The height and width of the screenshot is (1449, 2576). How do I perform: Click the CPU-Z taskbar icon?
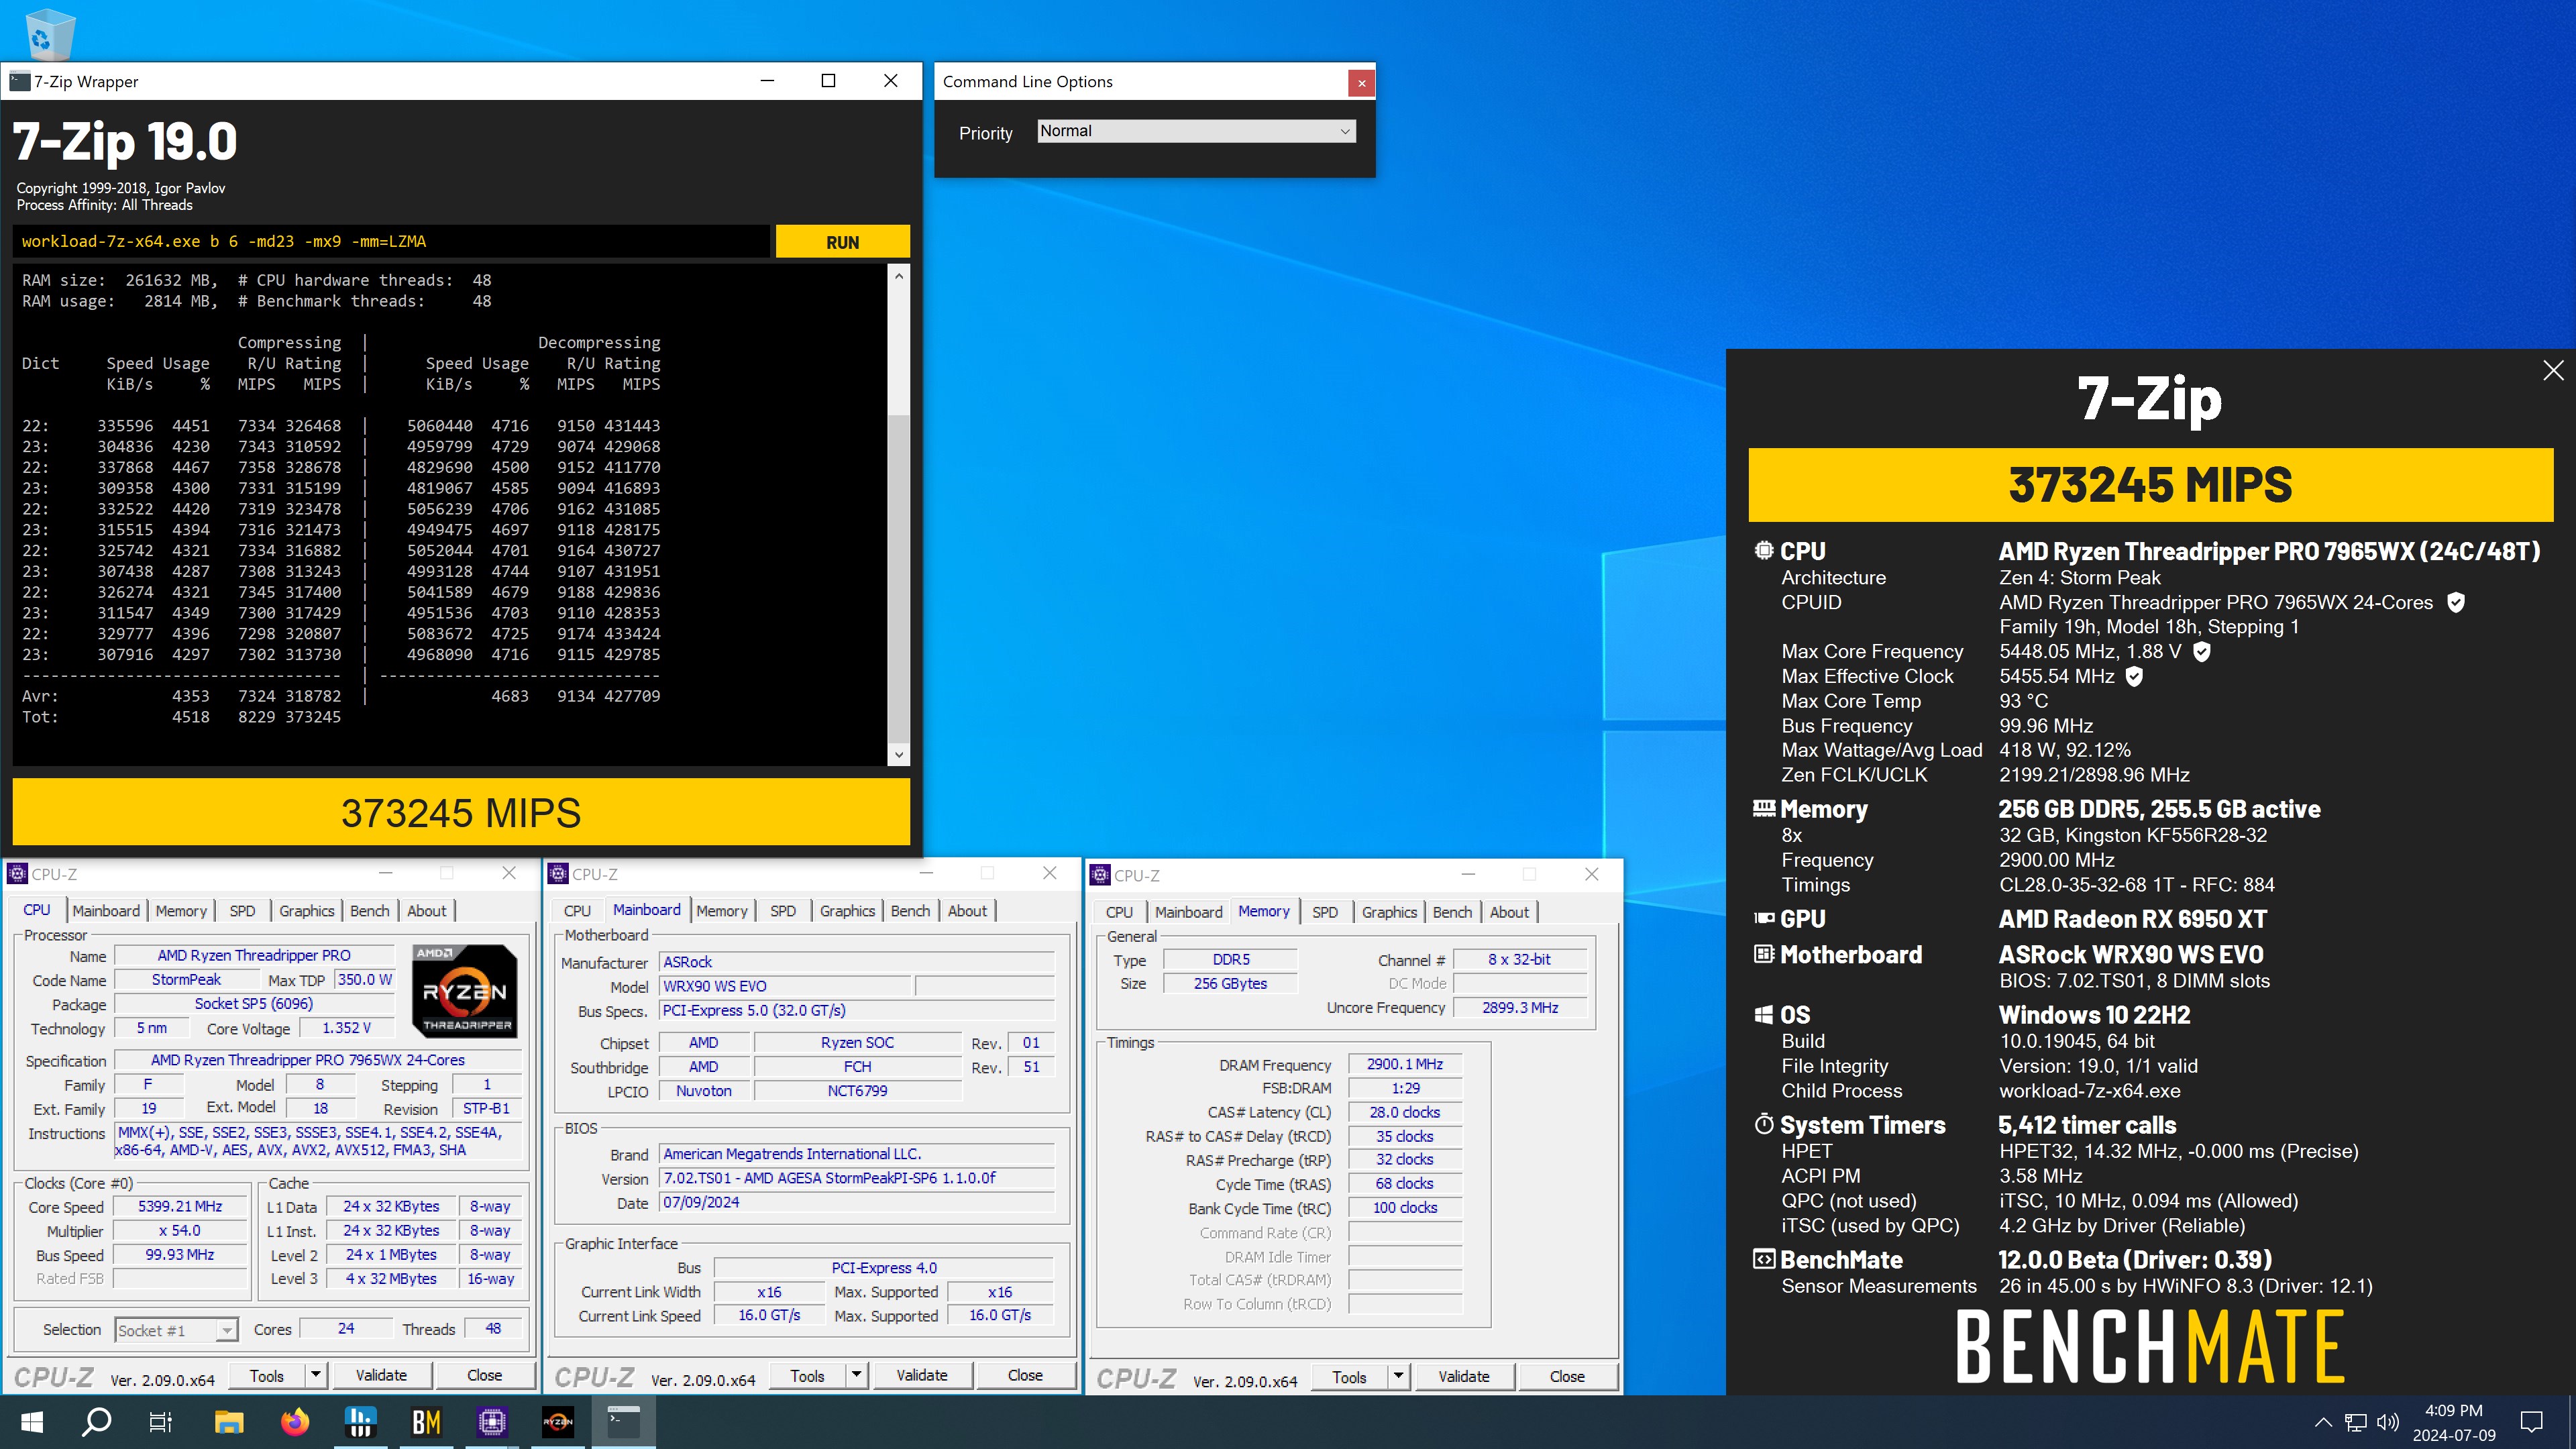(x=492, y=1421)
